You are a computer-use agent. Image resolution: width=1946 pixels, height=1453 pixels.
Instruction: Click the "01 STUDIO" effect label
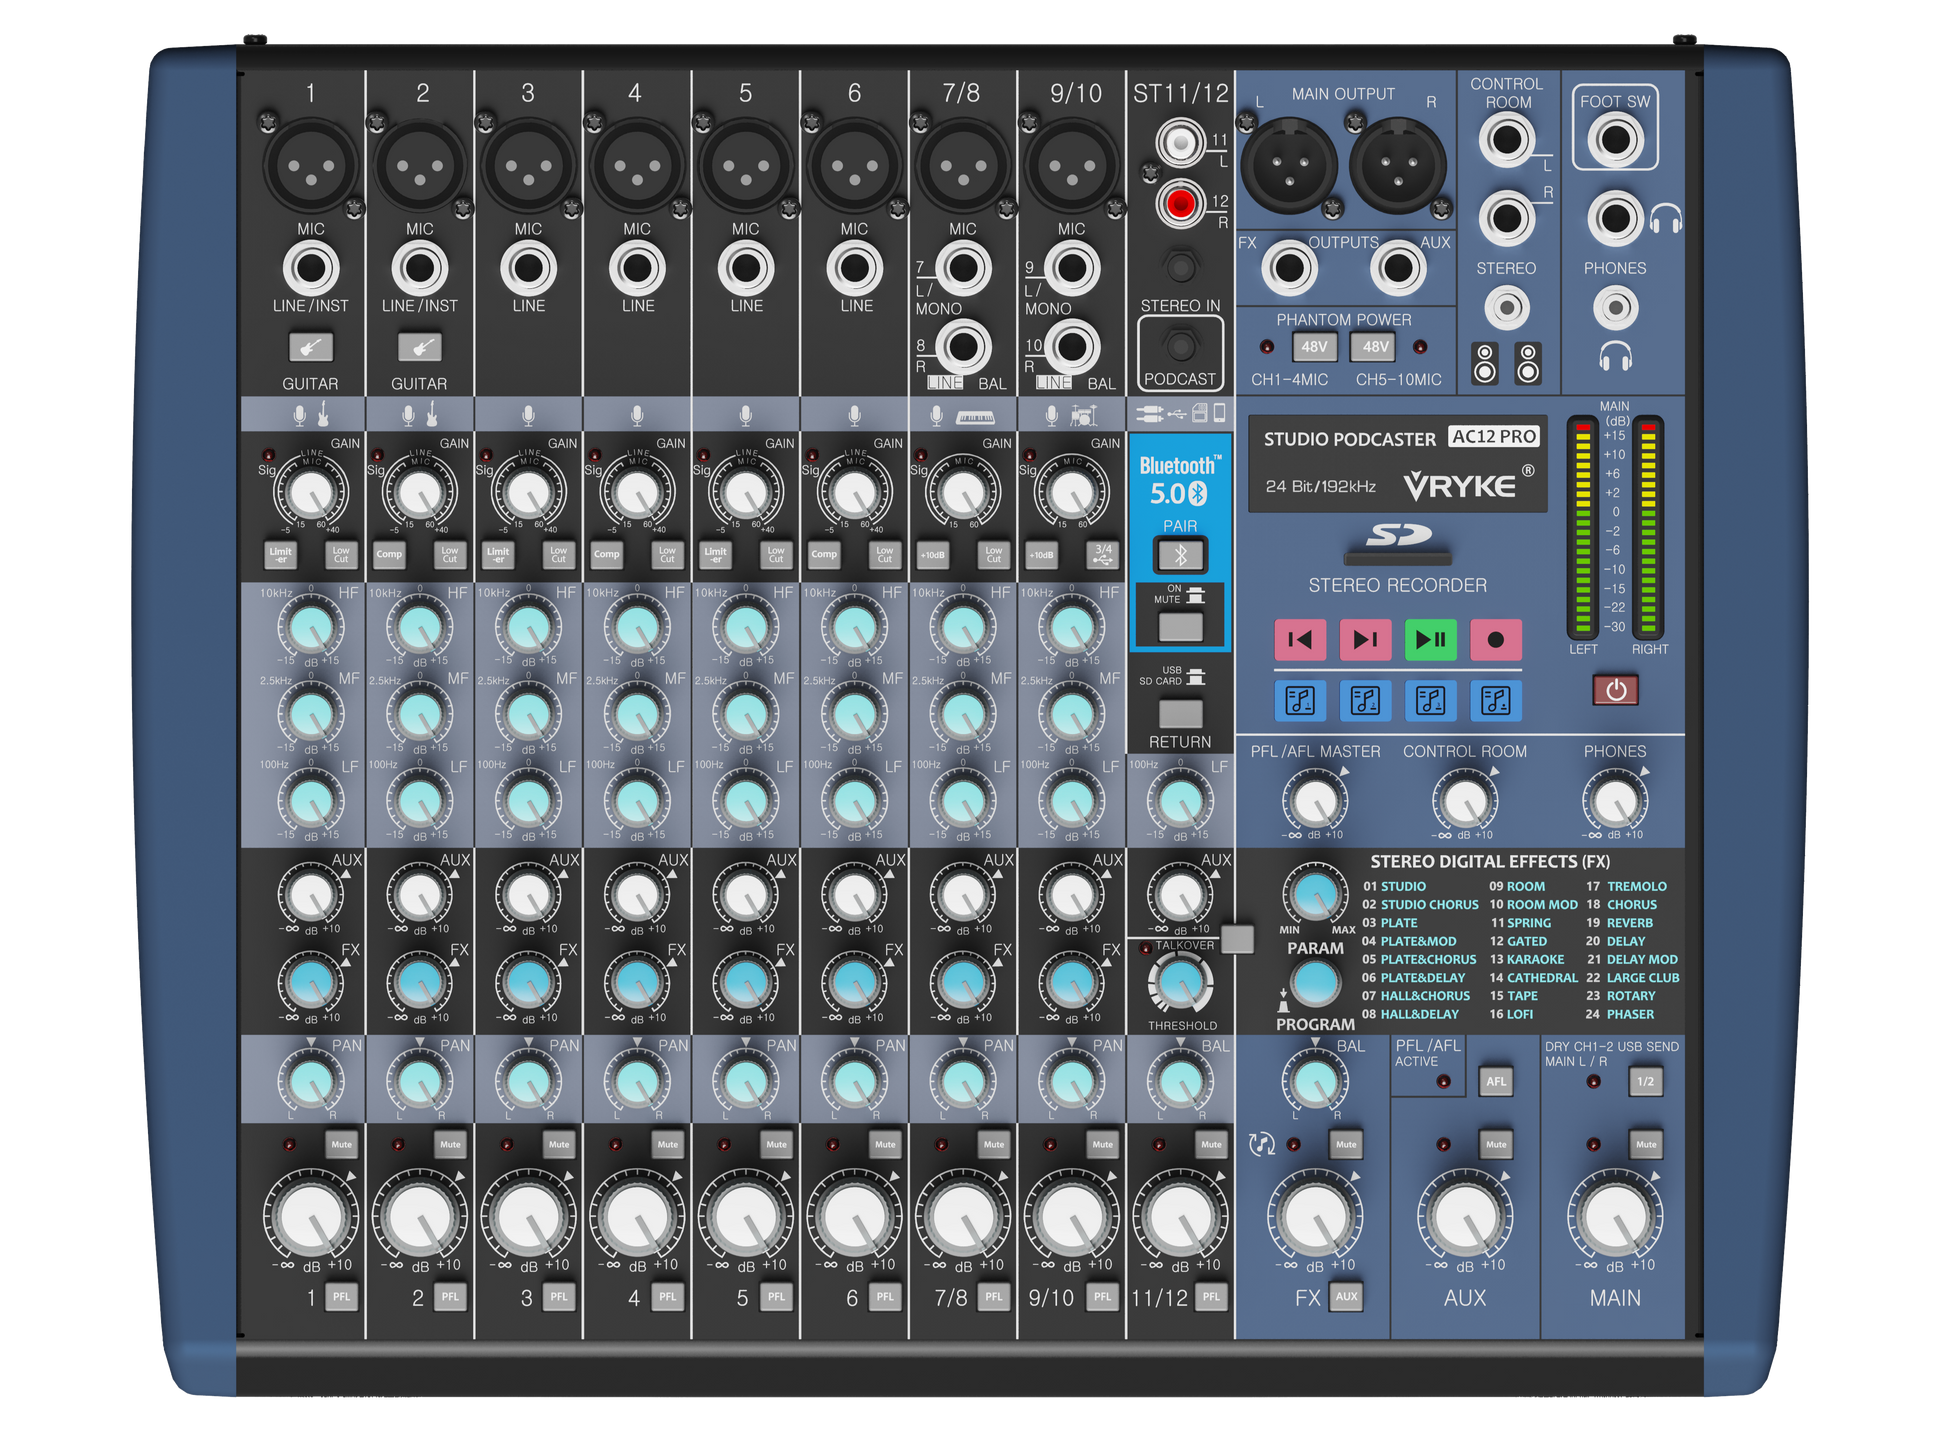pyautogui.click(x=1394, y=886)
